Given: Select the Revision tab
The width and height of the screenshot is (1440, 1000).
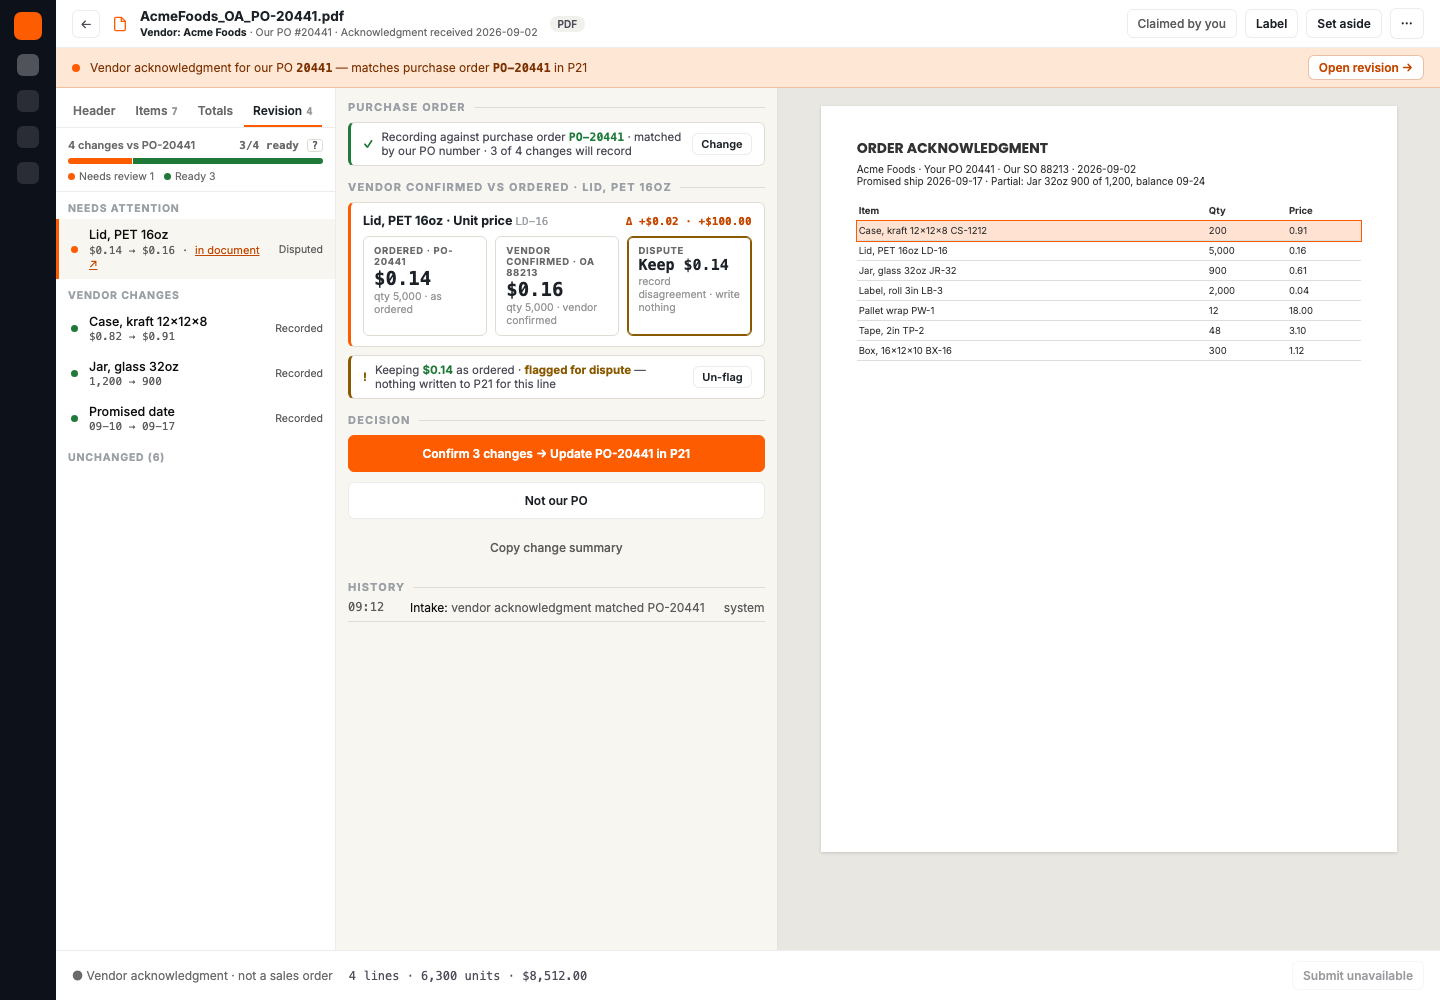Looking at the screenshot, I should [x=283, y=111].
